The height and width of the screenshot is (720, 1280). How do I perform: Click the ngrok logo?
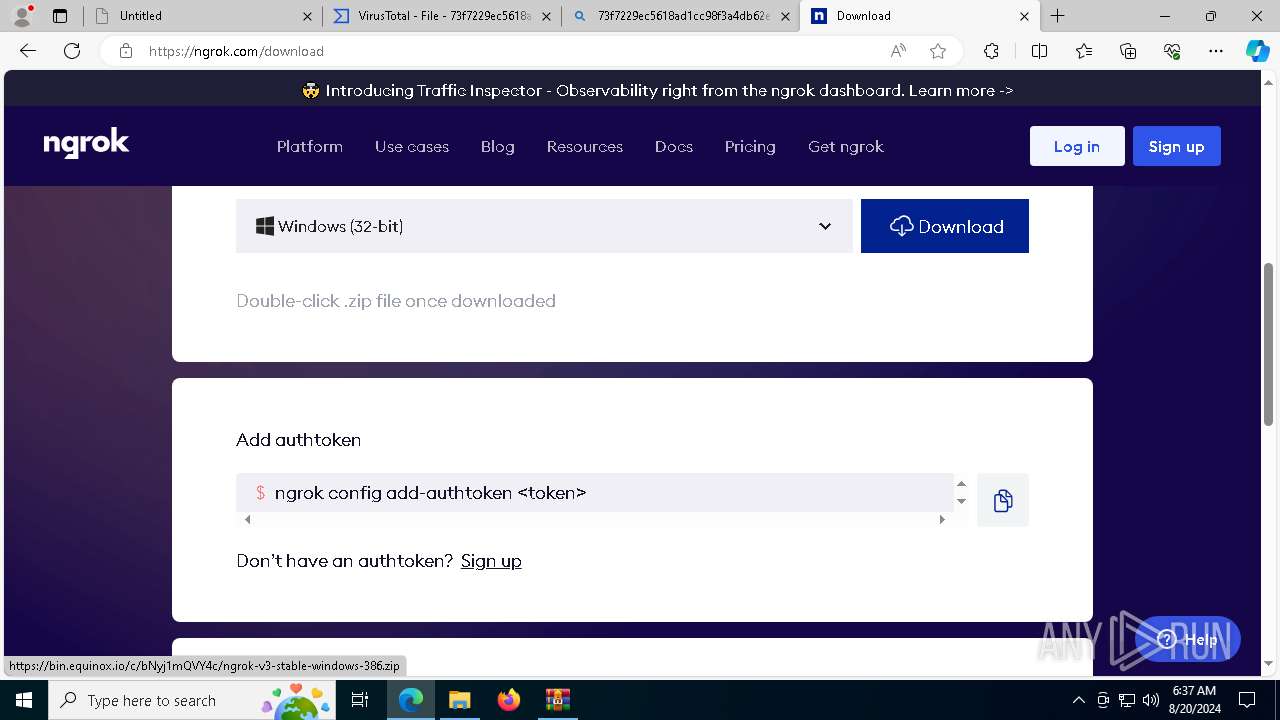[87, 145]
